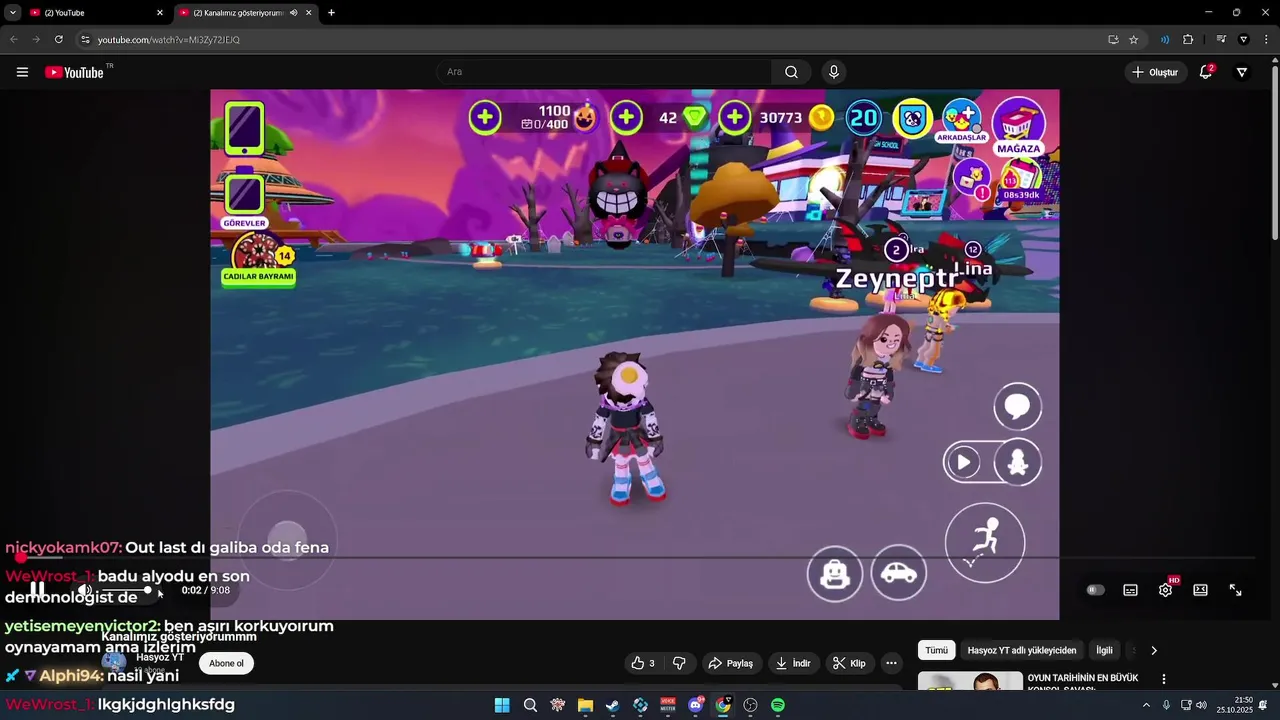Screen dimensions: 1280x720
Task: Go back in browser history
Action: point(14,39)
